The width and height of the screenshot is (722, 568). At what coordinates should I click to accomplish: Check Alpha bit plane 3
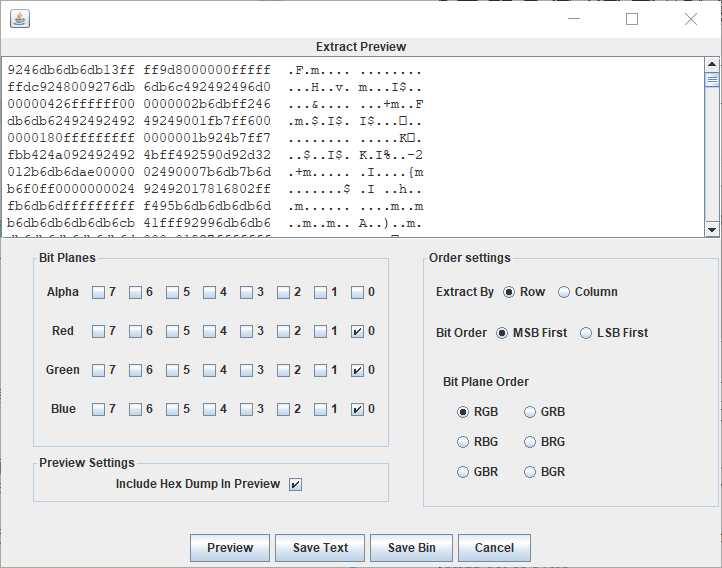tap(246, 292)
